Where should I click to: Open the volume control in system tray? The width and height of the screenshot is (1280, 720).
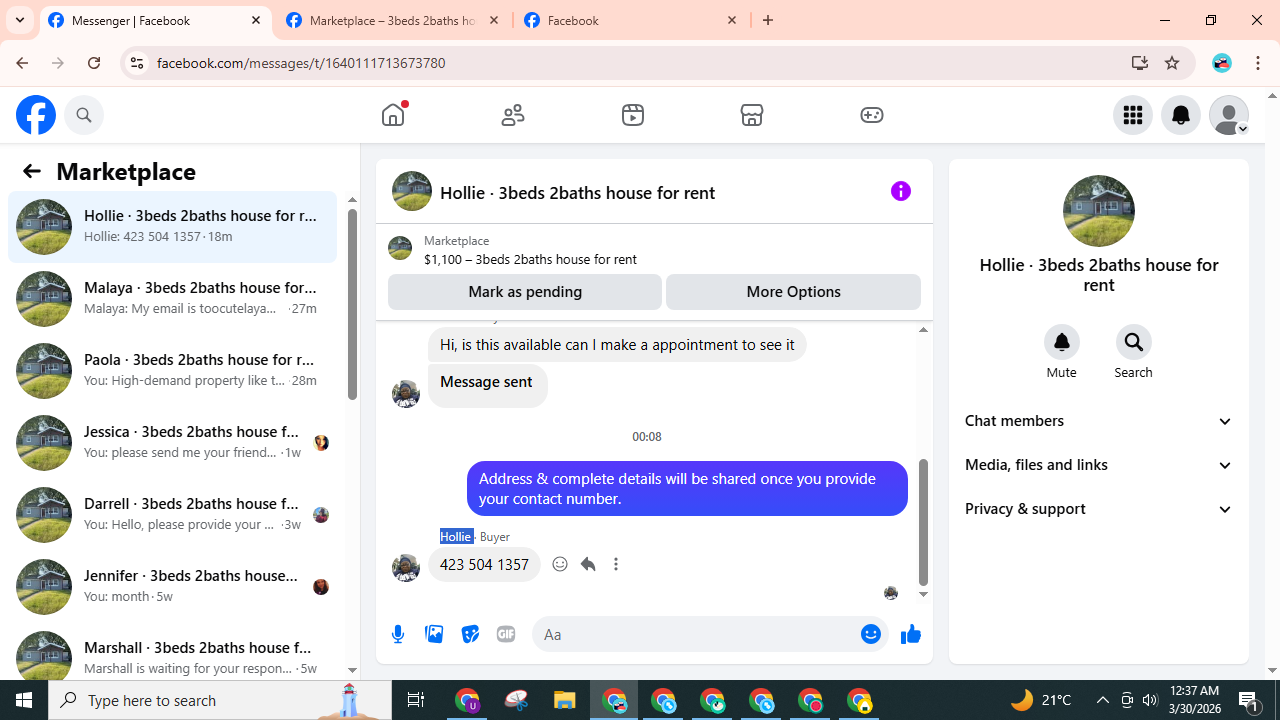(1150, 700)
